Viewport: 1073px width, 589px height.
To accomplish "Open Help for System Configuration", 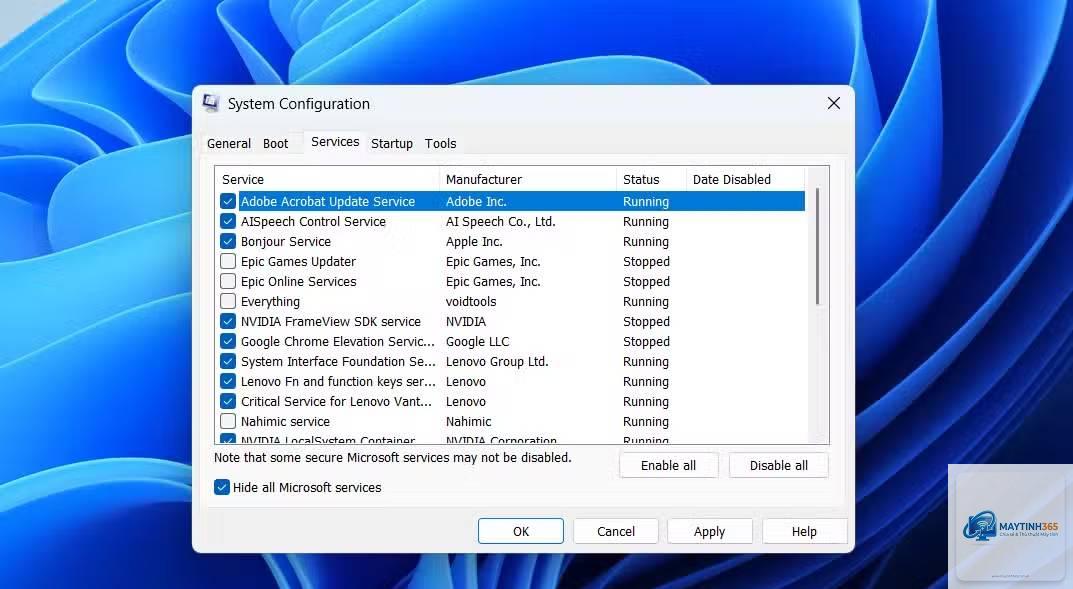I will tap(804, 531).
